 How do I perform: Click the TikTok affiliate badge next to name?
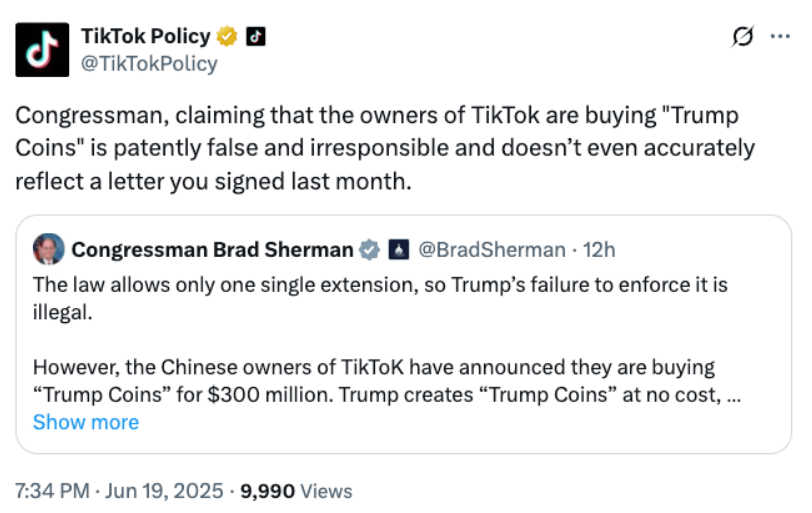pos(256,36)
